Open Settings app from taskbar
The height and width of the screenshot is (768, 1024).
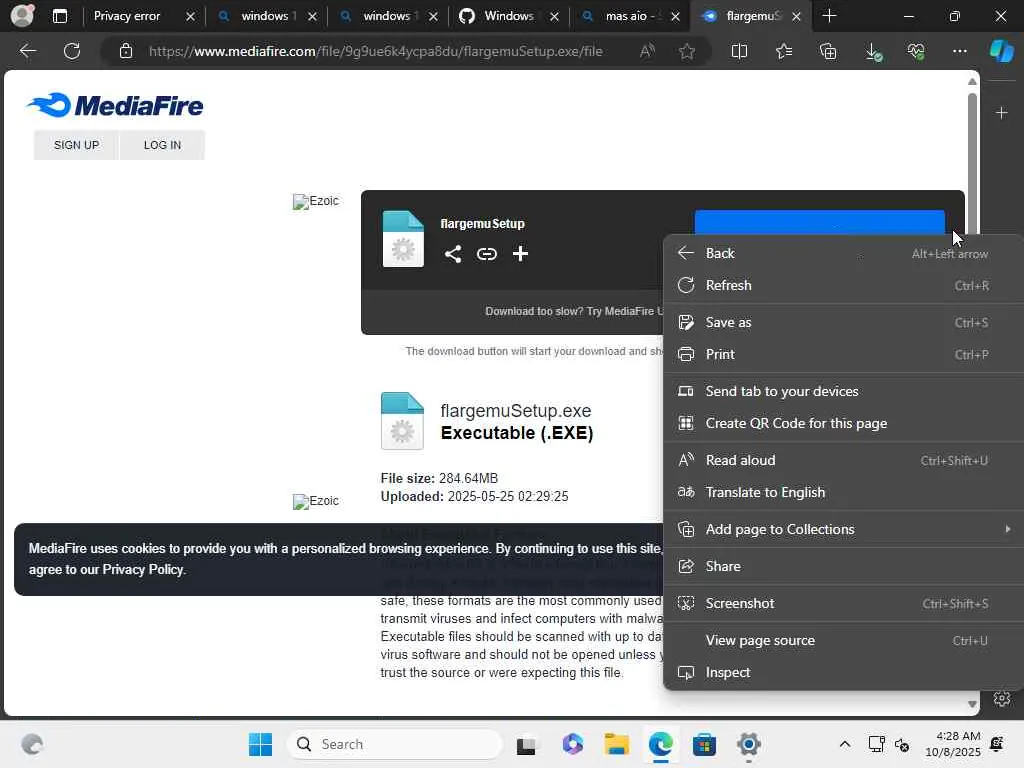(748, 744)
